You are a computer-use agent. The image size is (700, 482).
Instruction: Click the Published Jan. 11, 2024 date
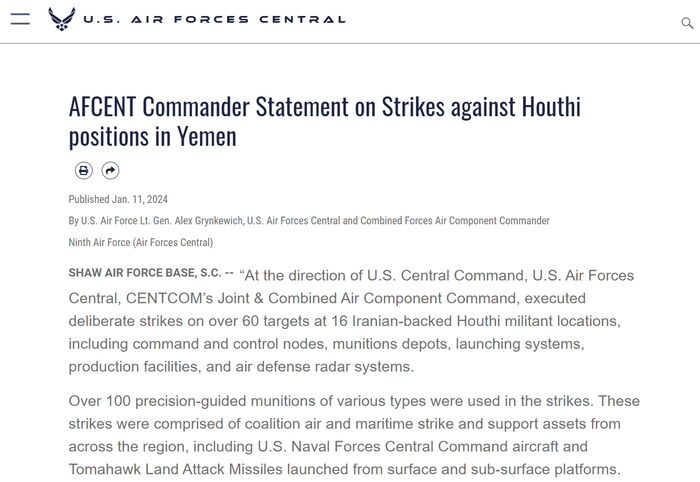point(118,199)
